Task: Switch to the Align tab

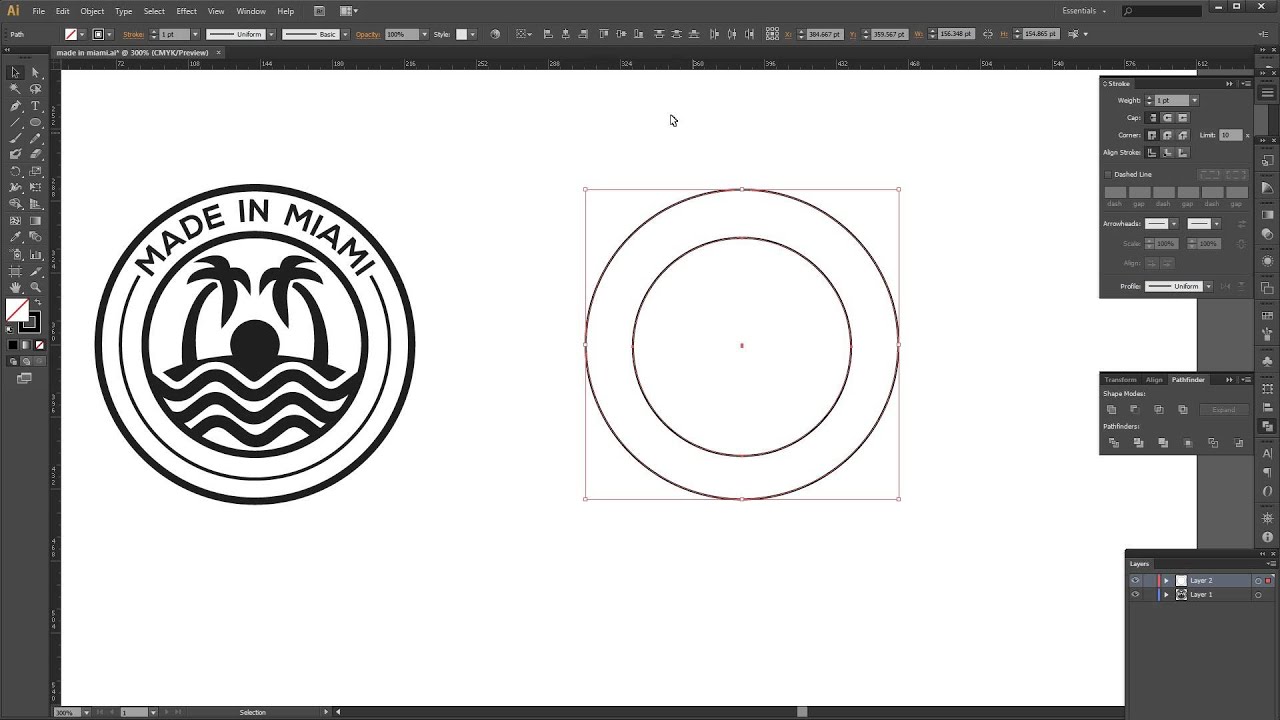Action: point(1154,379)
